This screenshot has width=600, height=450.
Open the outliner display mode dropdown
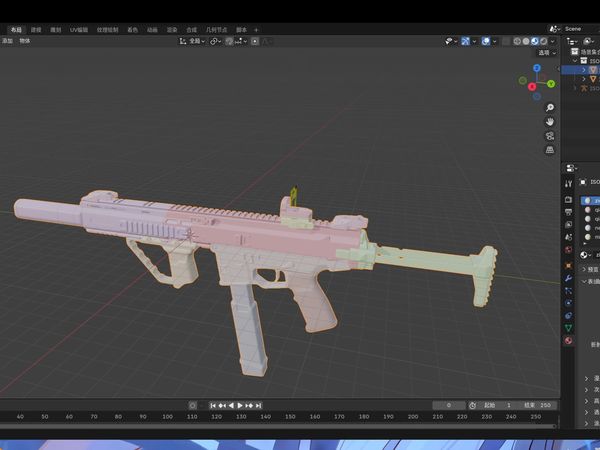click(x=589, y=41)
